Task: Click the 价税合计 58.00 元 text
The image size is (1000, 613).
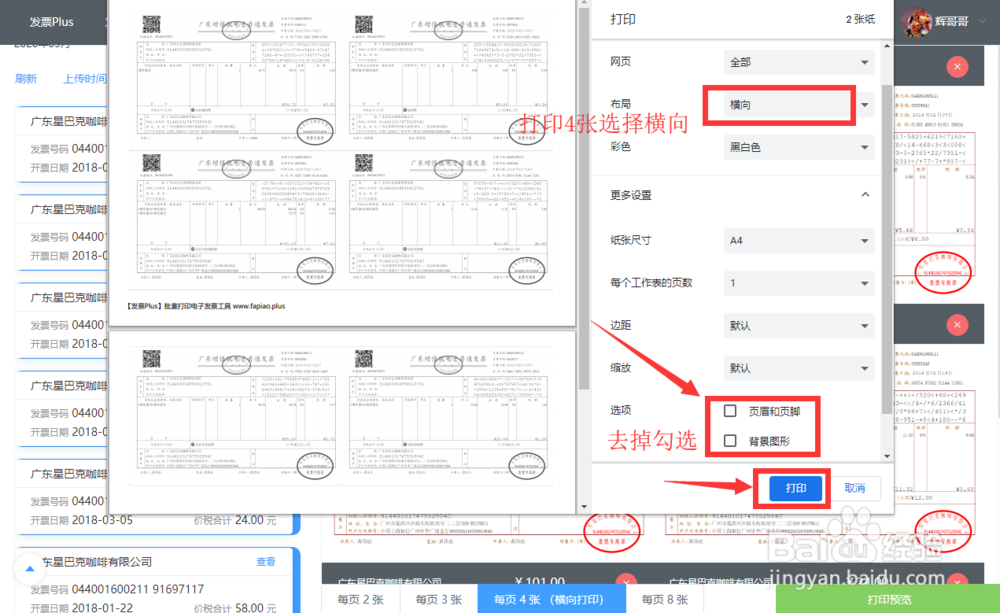Action: 235,607
